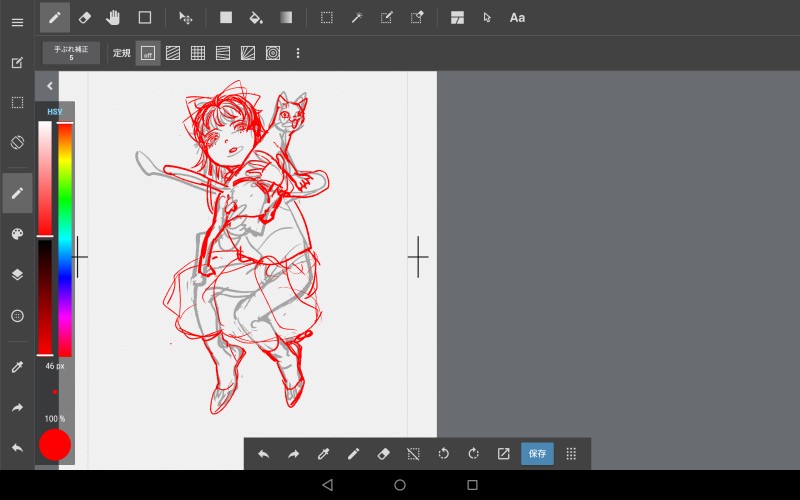Open the ruler more options dots
The height and width of the screenshot is (500, 800).
298,53
